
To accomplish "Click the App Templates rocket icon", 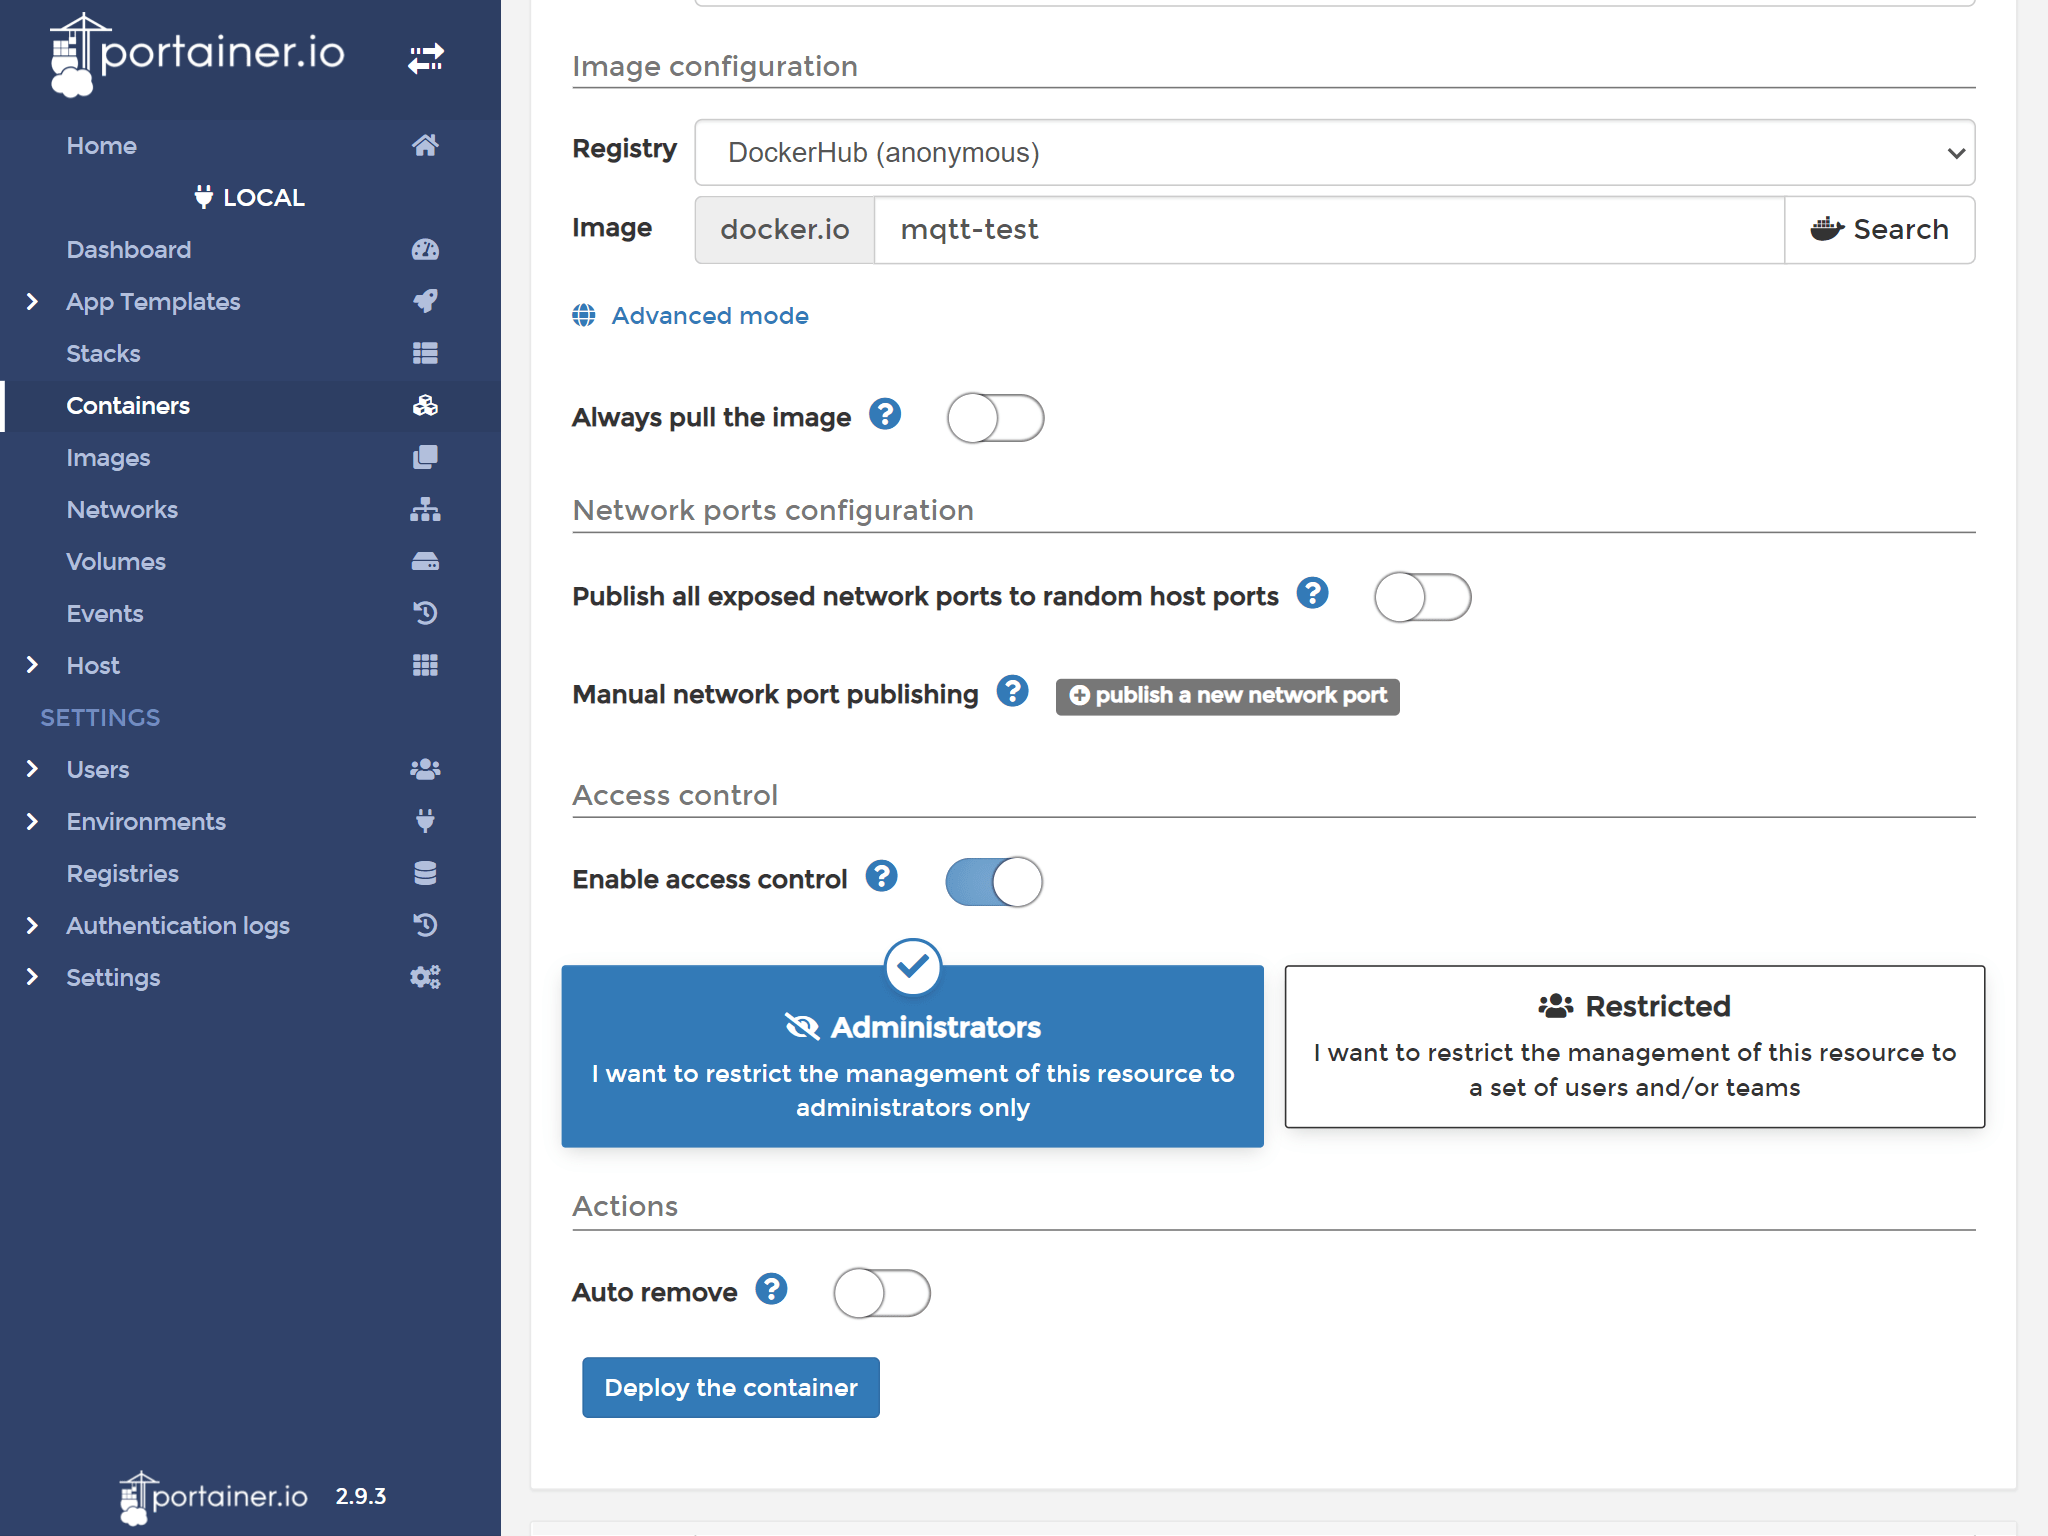I will point(425,301).
